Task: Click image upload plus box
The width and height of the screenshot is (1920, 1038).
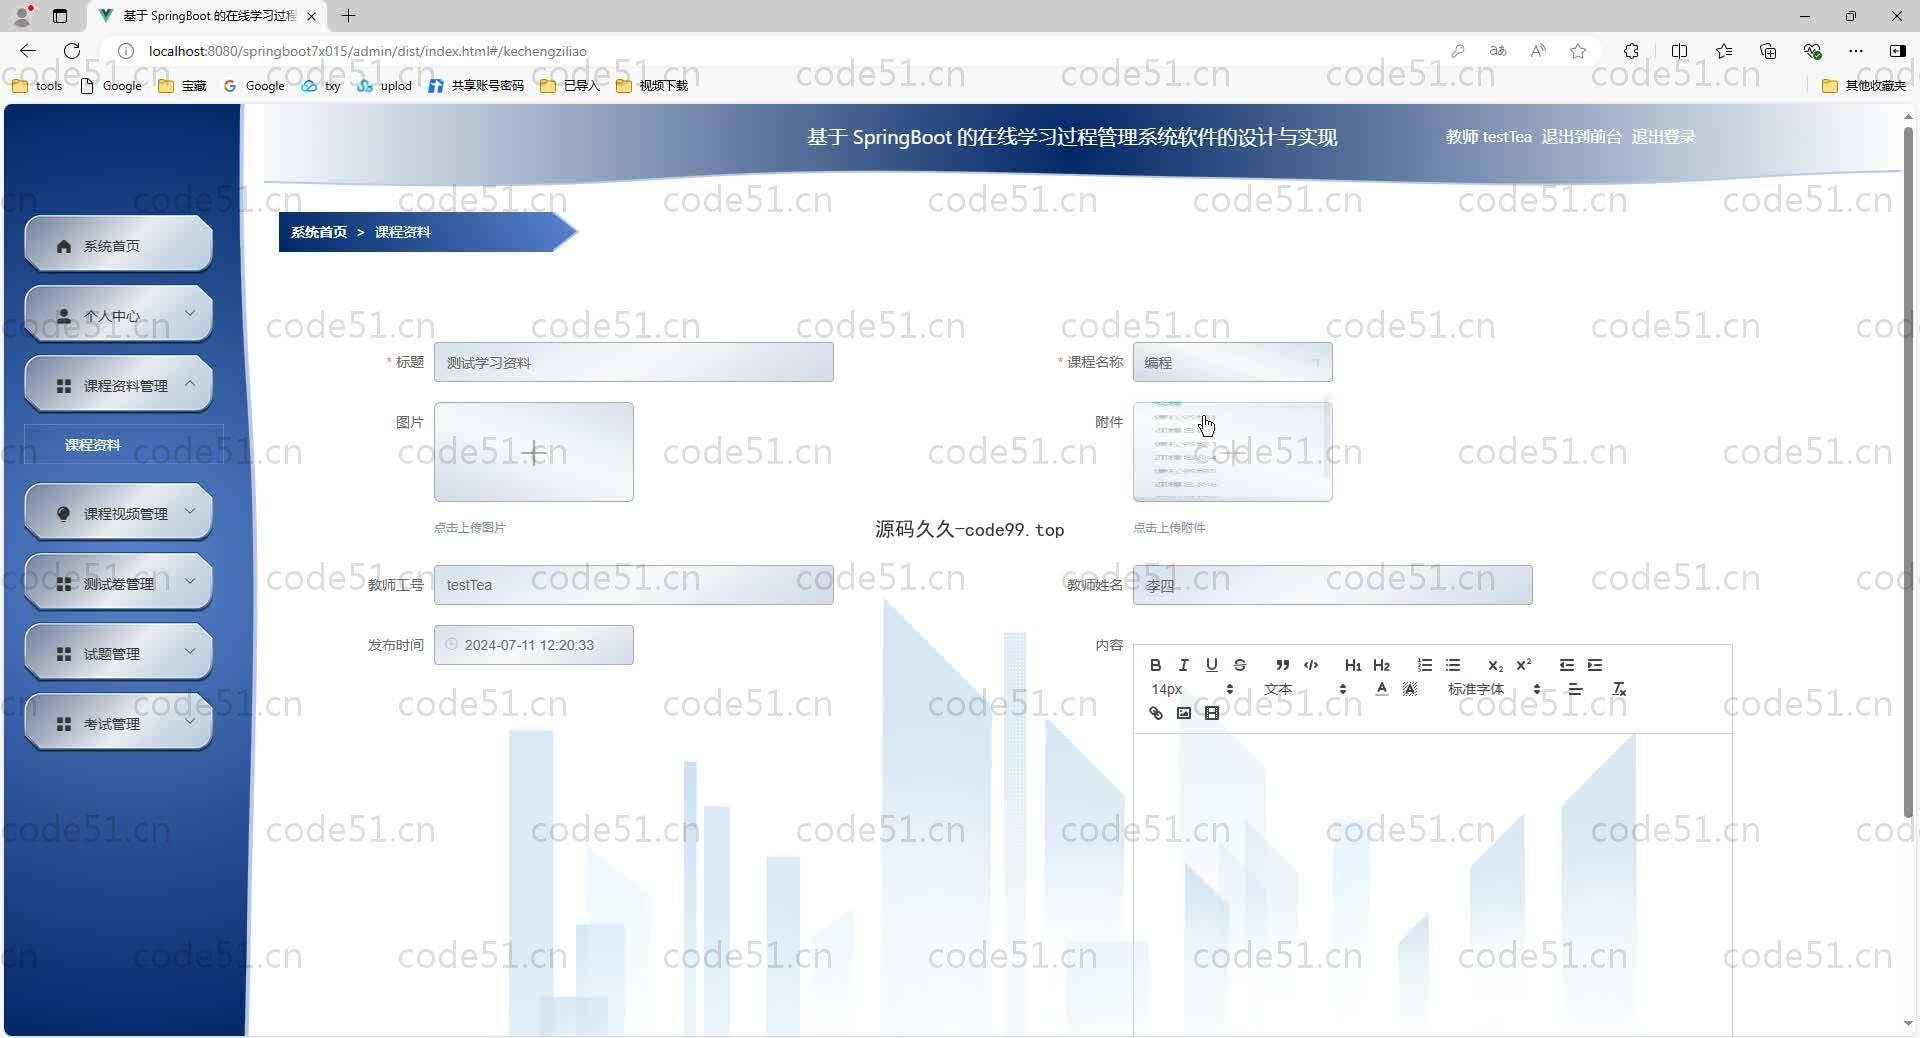Action: (533, 452)
